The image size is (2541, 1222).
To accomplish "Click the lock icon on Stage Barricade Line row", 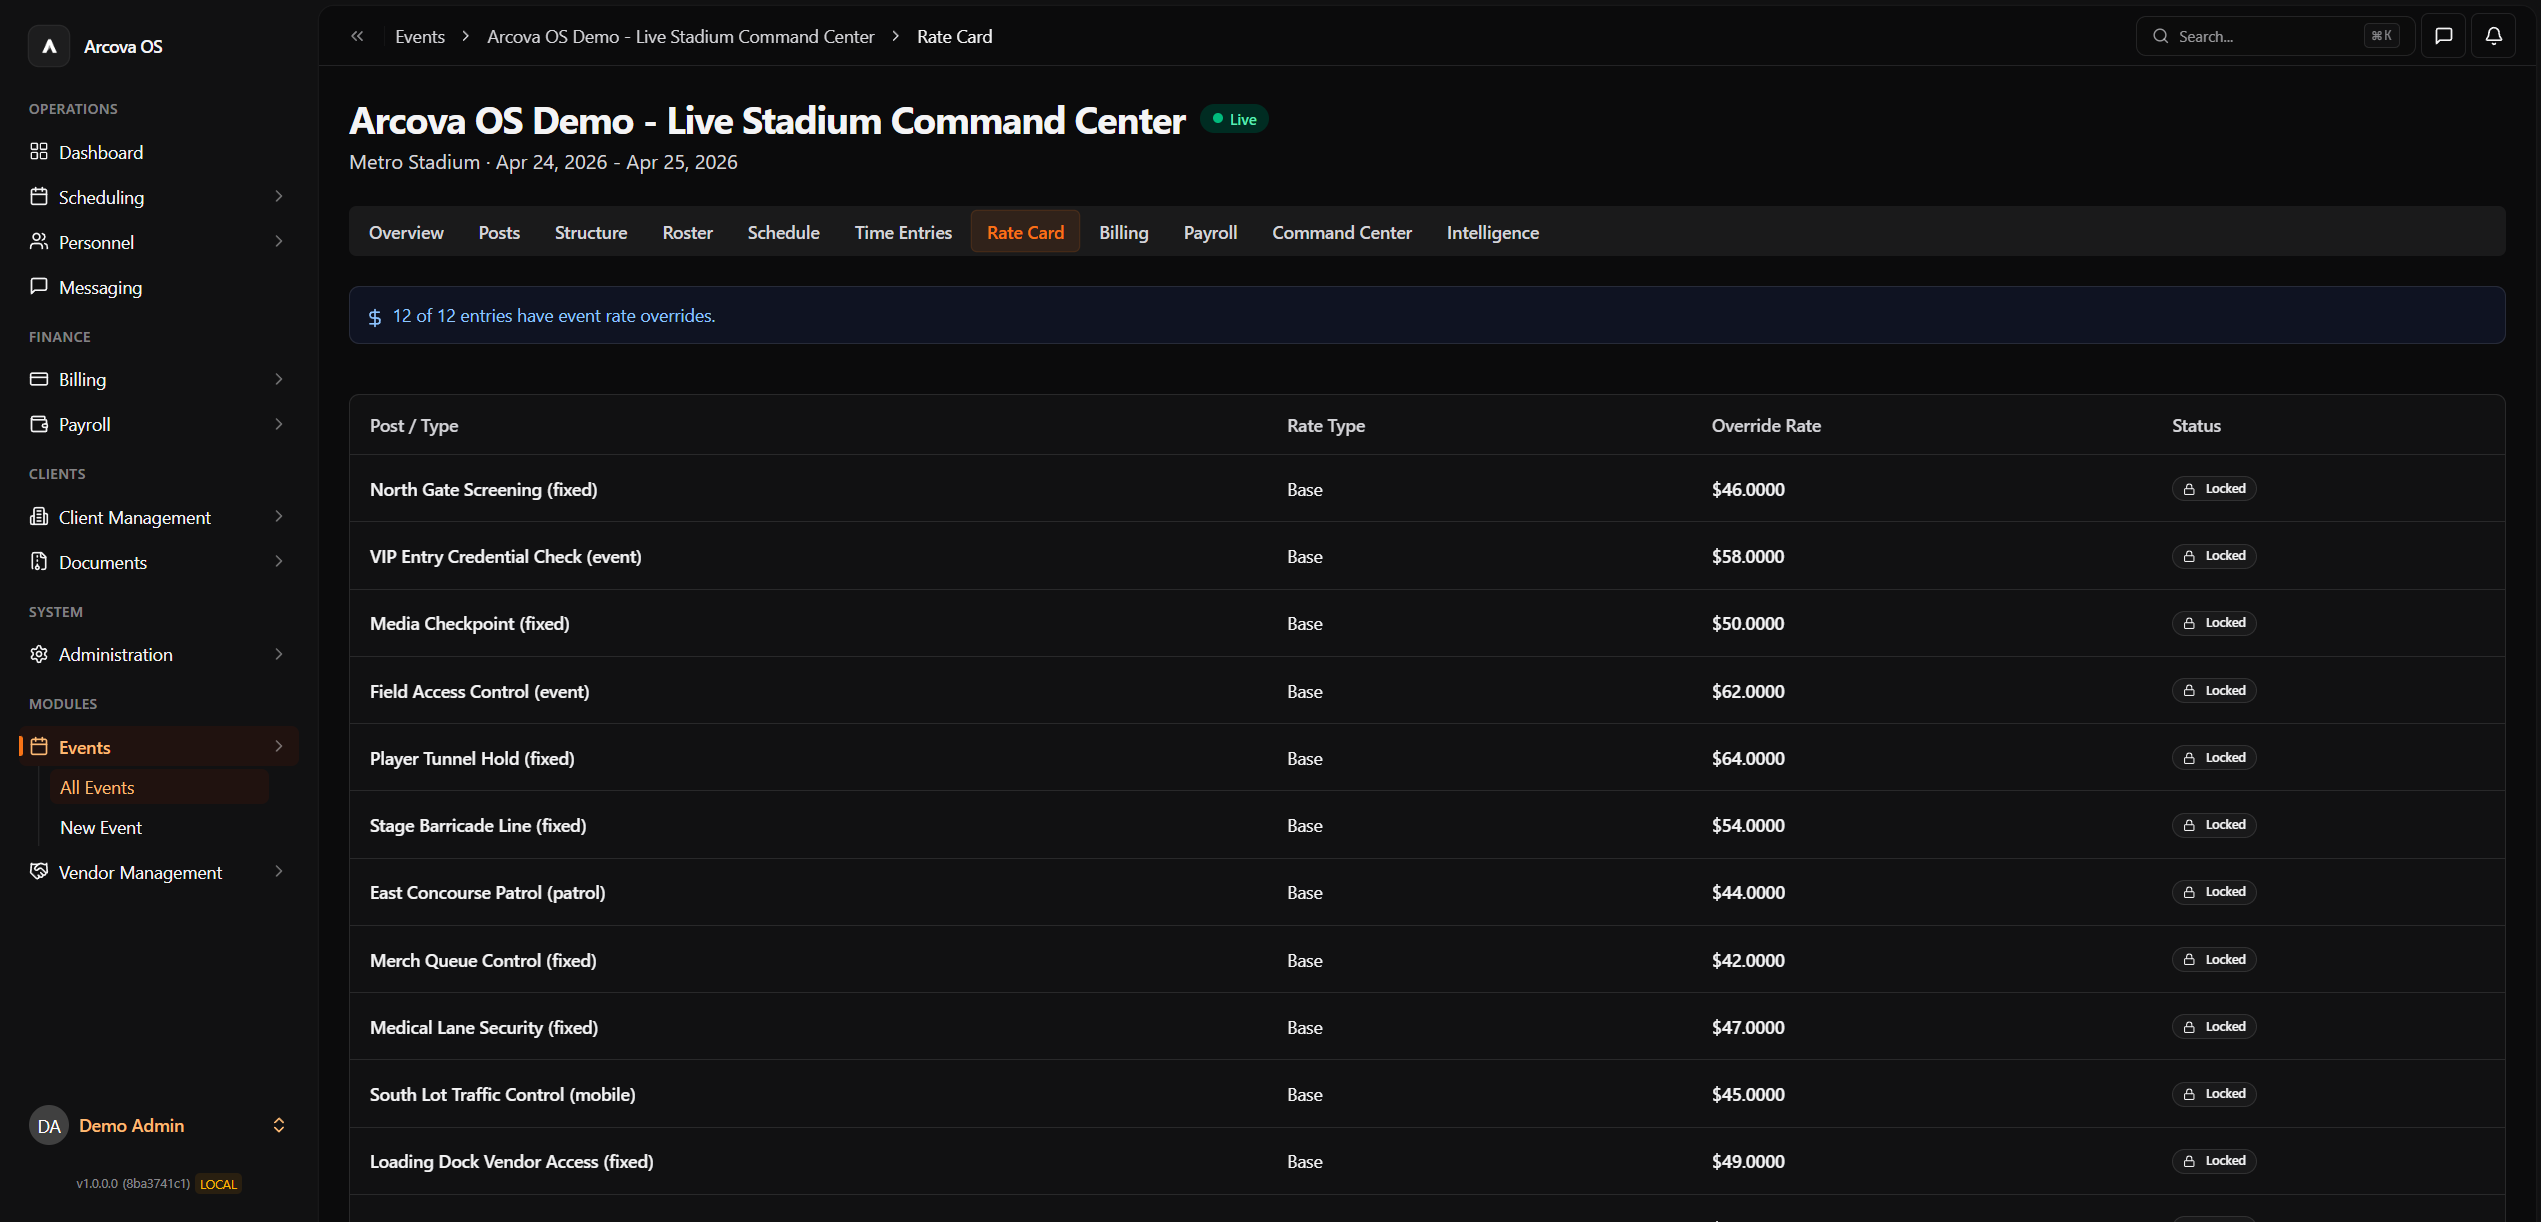I will [2189, 825].
